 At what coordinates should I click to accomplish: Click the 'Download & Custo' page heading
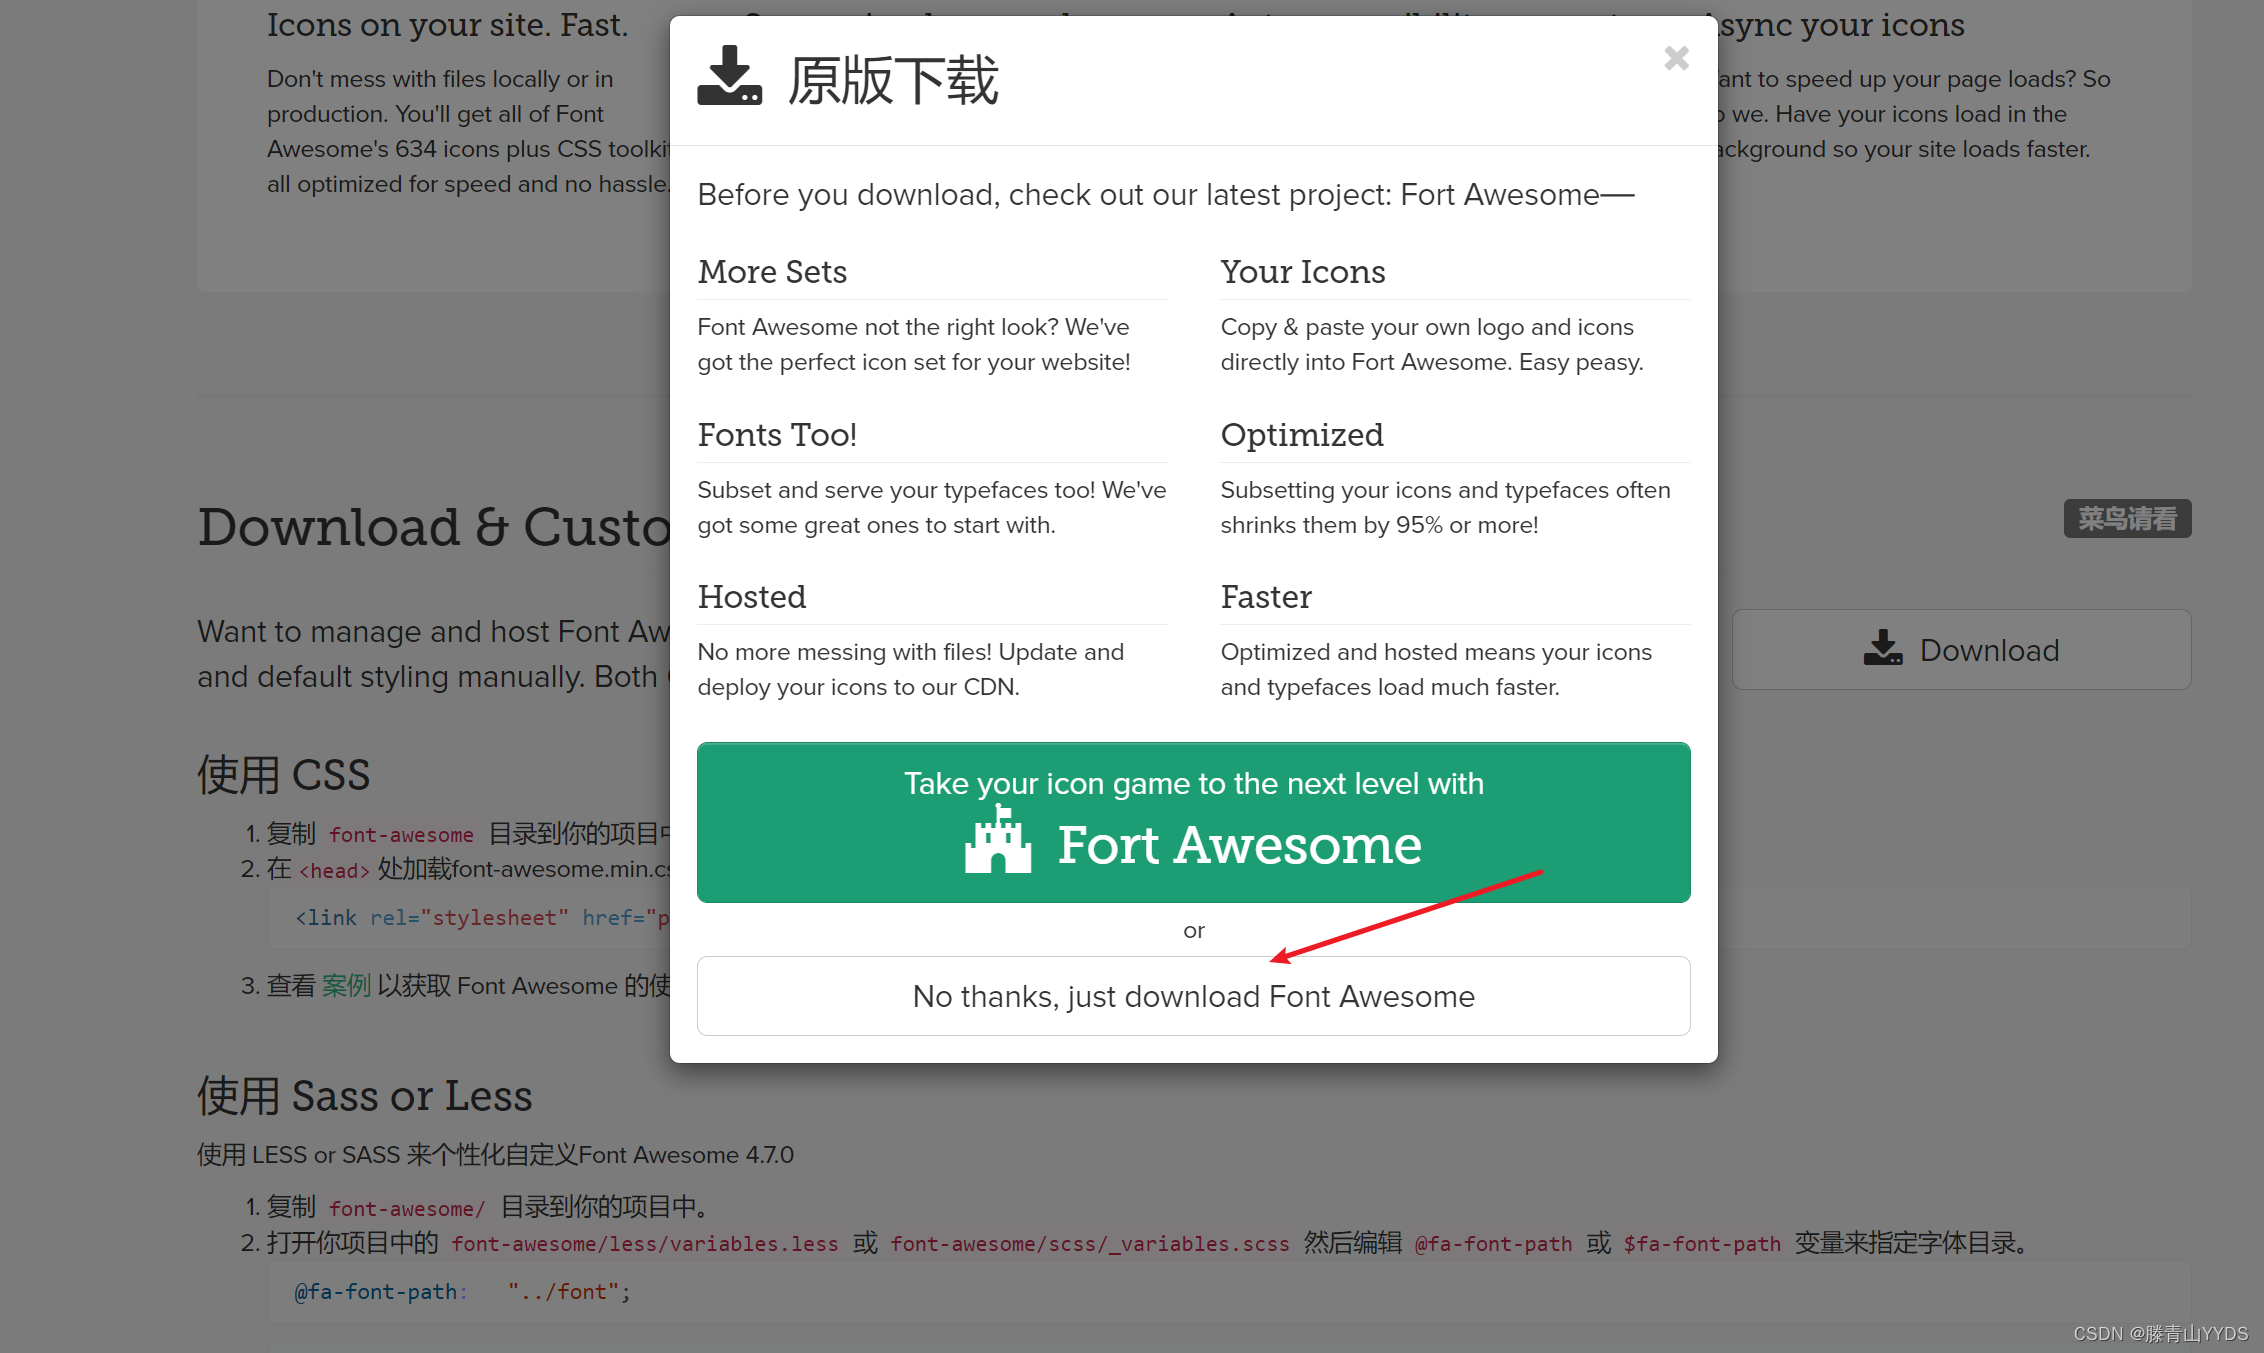pos(433,527)
